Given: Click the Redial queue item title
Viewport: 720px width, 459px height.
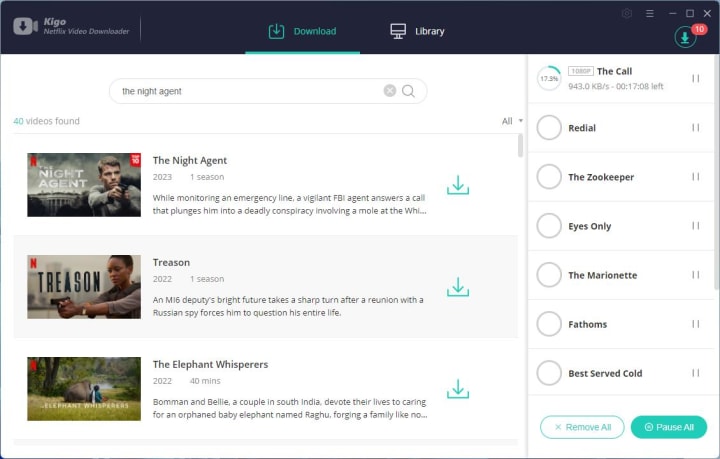Looking at the screenshot, I should tap(582, 128).
